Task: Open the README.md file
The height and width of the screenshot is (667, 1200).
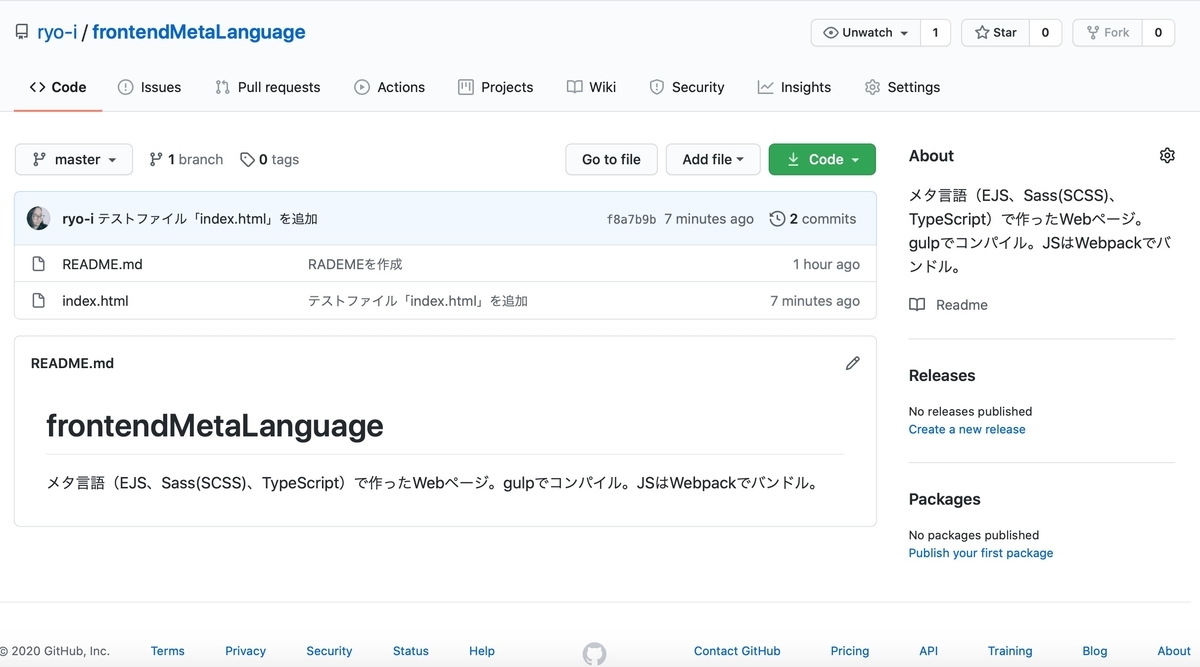Action: pyautogui.click(x=102, y=264)
